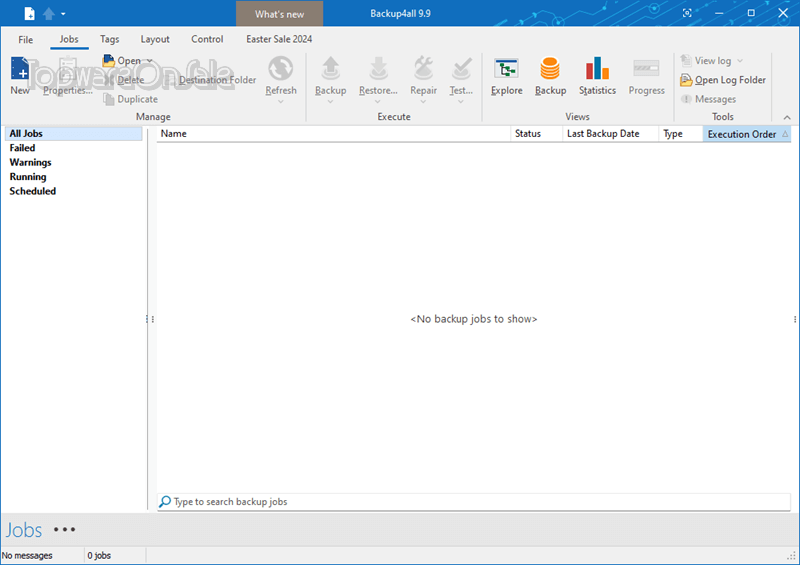Select All Jobs filter
Viewport: 800px width, 565px height.
click(x=73, y=134)
